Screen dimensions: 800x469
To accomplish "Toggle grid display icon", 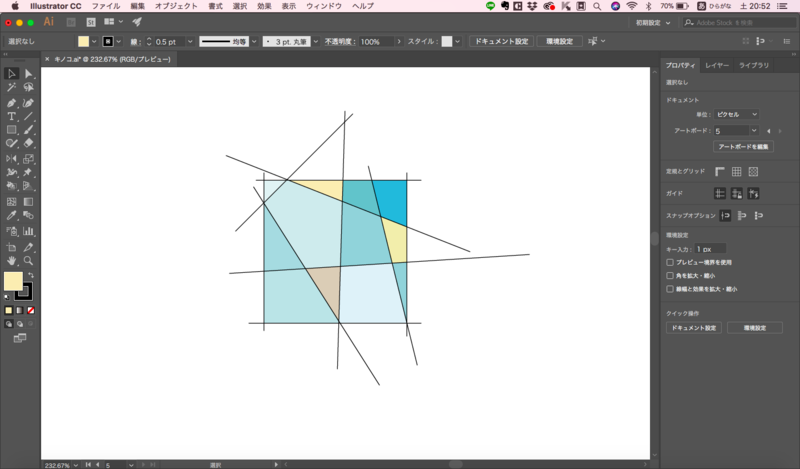I will (736, 171).
